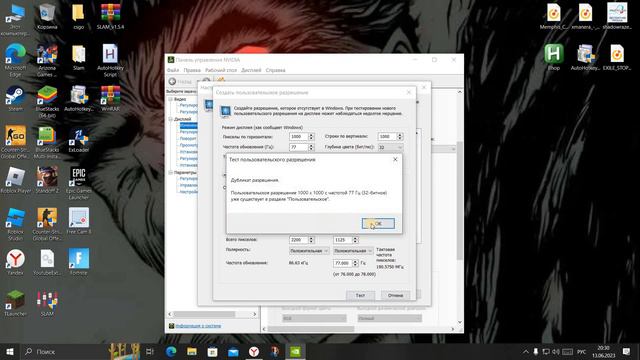Click the Тест button in resolution dialog
The width and height of the screenshot is (640, 360).
[x=360, y=295]
